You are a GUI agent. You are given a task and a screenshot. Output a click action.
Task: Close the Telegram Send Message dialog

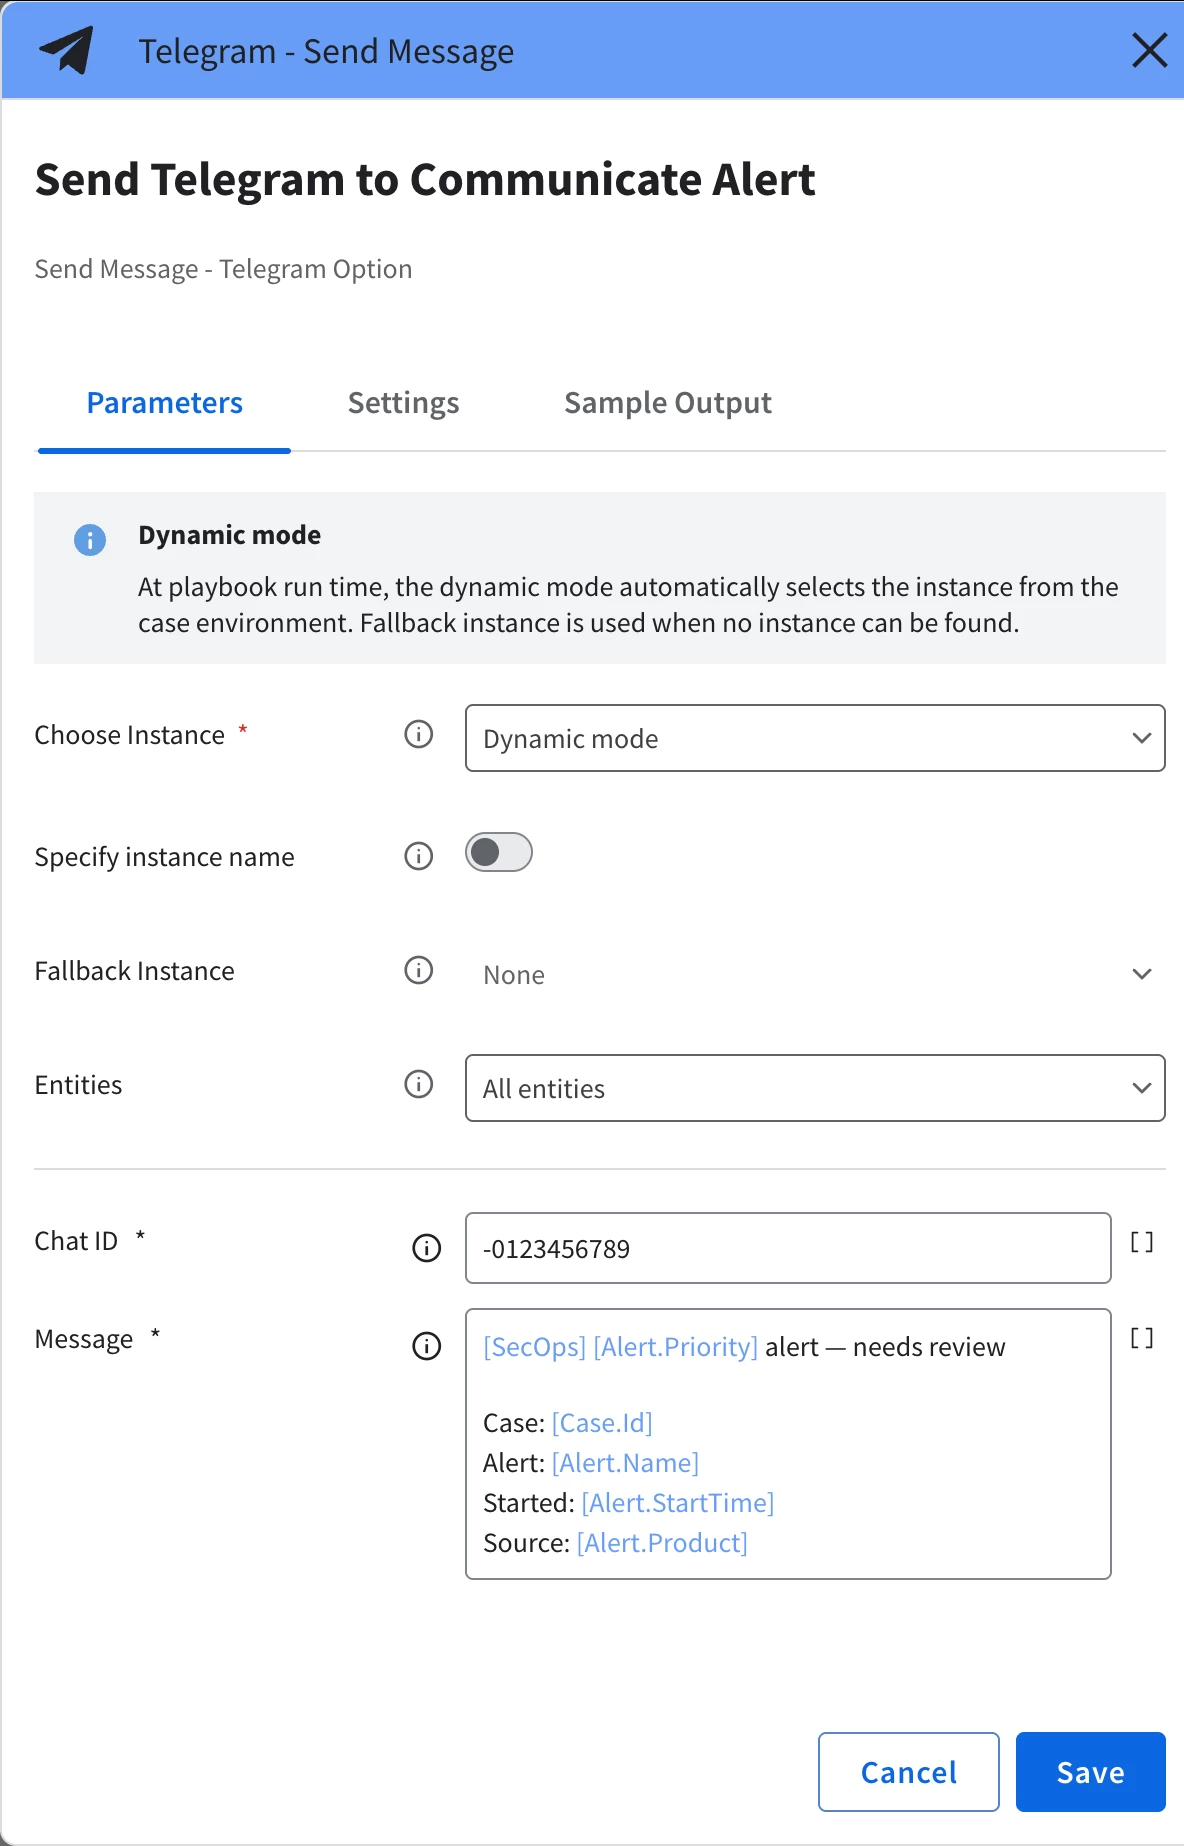tap(1150, 50)
